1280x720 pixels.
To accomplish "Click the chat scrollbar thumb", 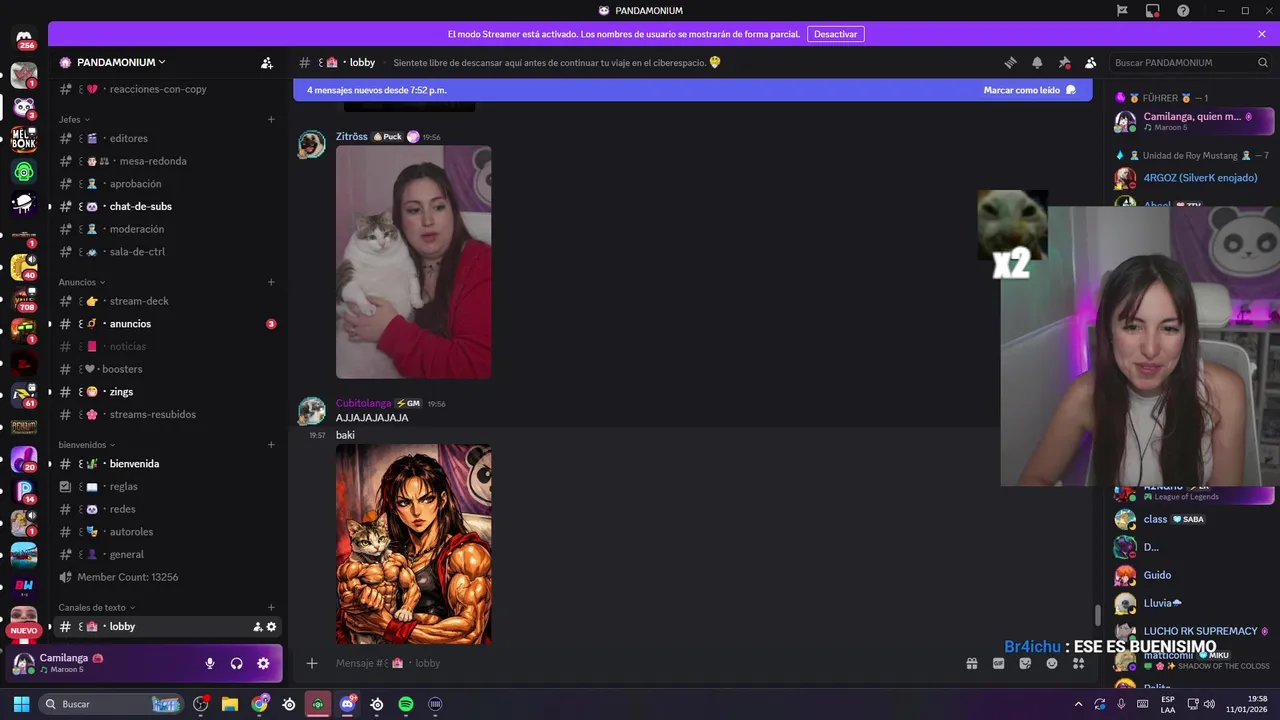I will point(1097,613).
